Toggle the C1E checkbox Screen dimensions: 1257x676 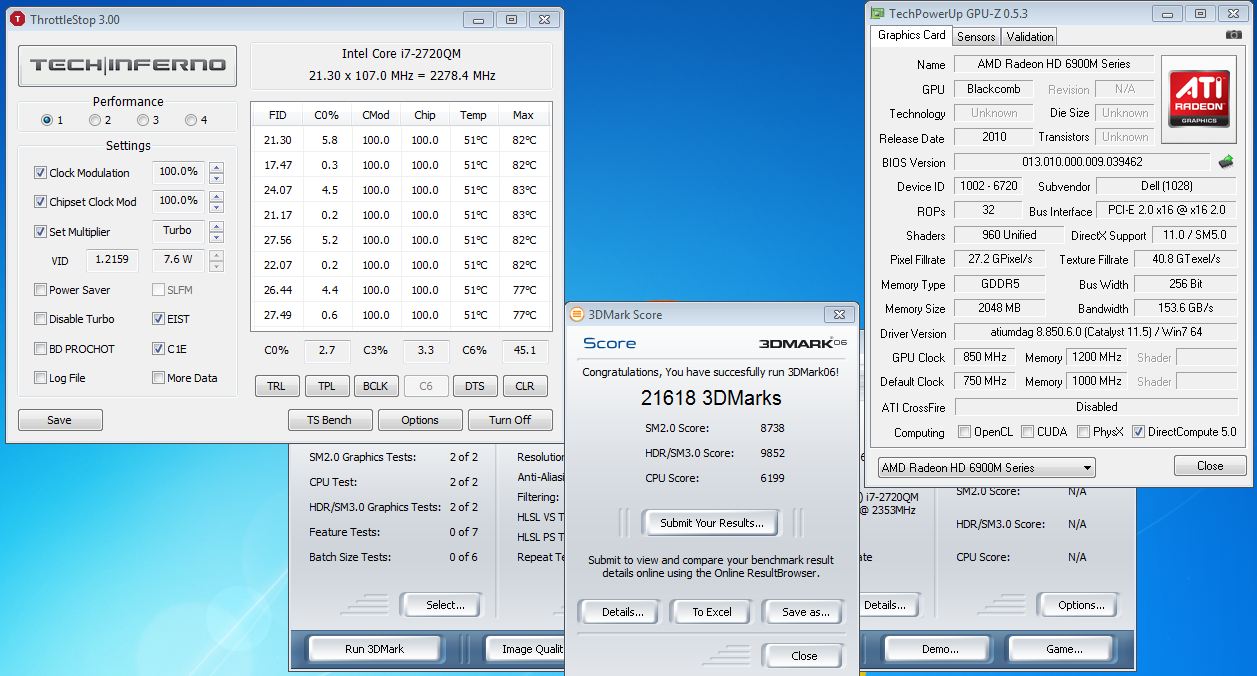click(x=158, y=349)
